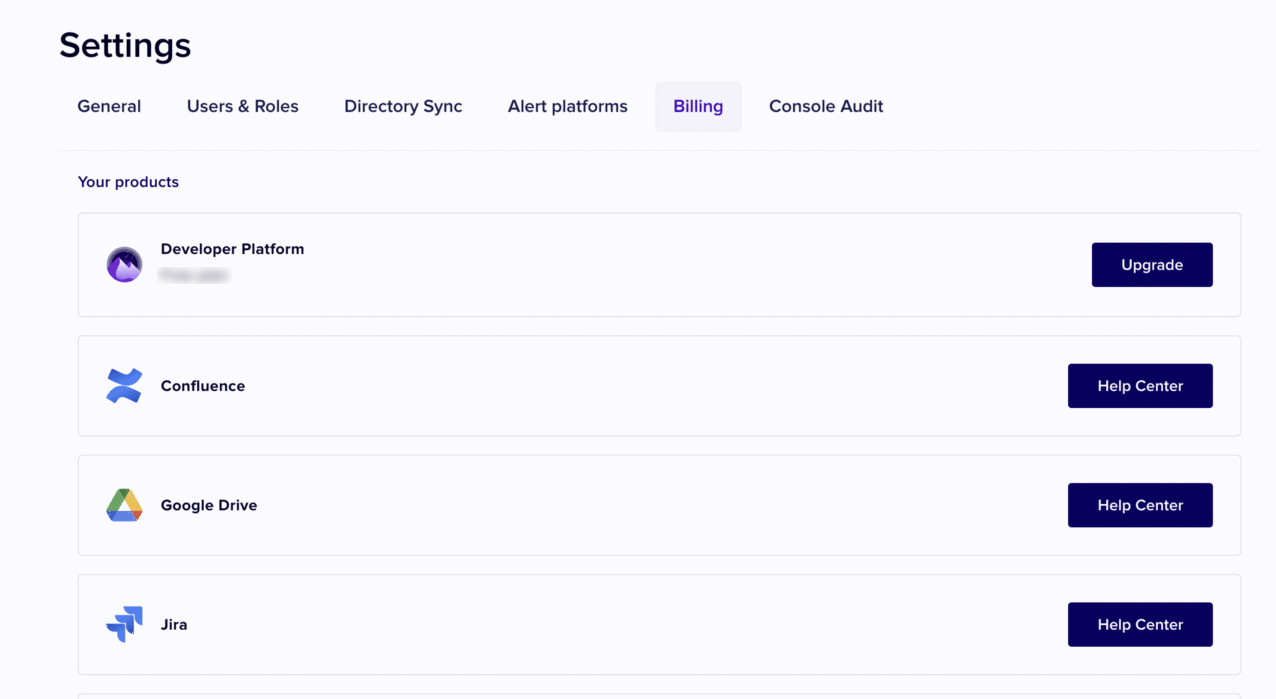Click the Developer Platform purple mountain icon
This screenshot has height=699, width=1276.
pos(124,265)
